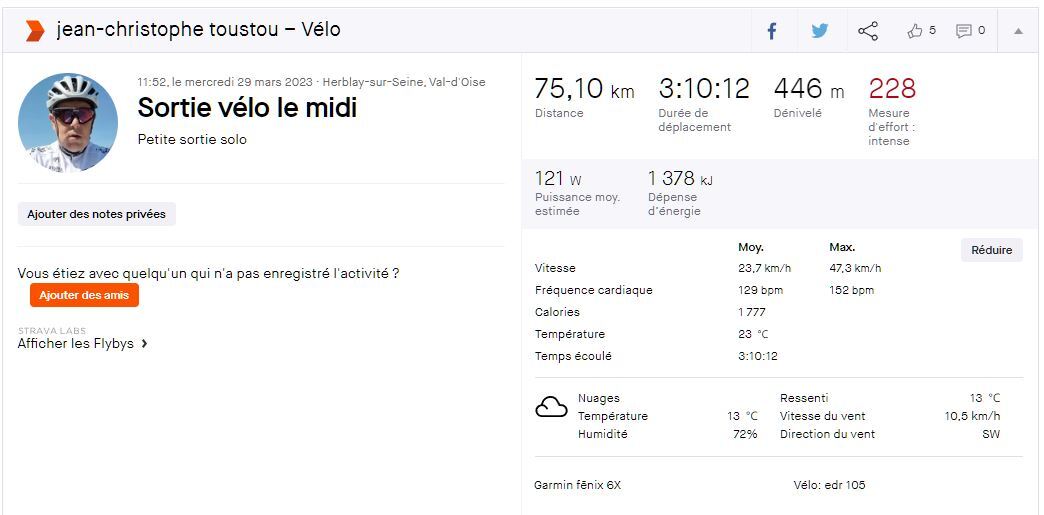1044x515 pixels.
Task: Click the arrow beside Afficher les Flybys
Action: [x=145, y=344]
